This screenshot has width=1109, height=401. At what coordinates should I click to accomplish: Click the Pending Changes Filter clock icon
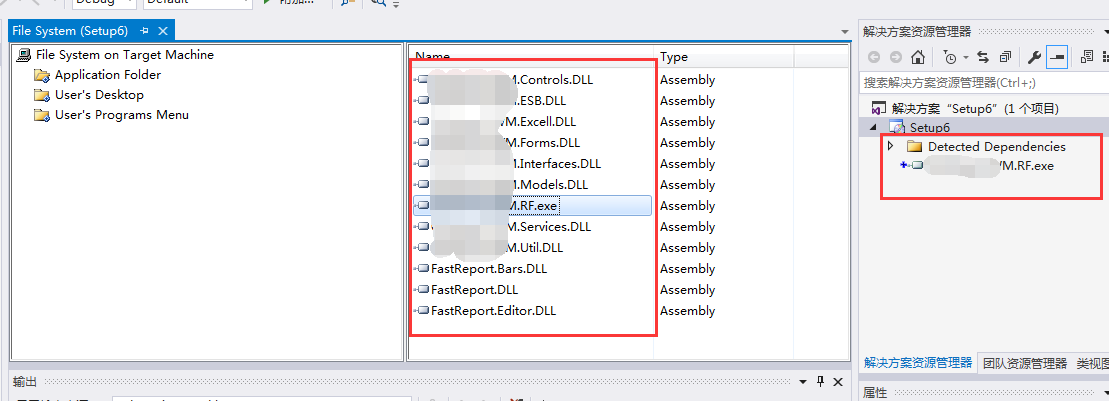949,57
